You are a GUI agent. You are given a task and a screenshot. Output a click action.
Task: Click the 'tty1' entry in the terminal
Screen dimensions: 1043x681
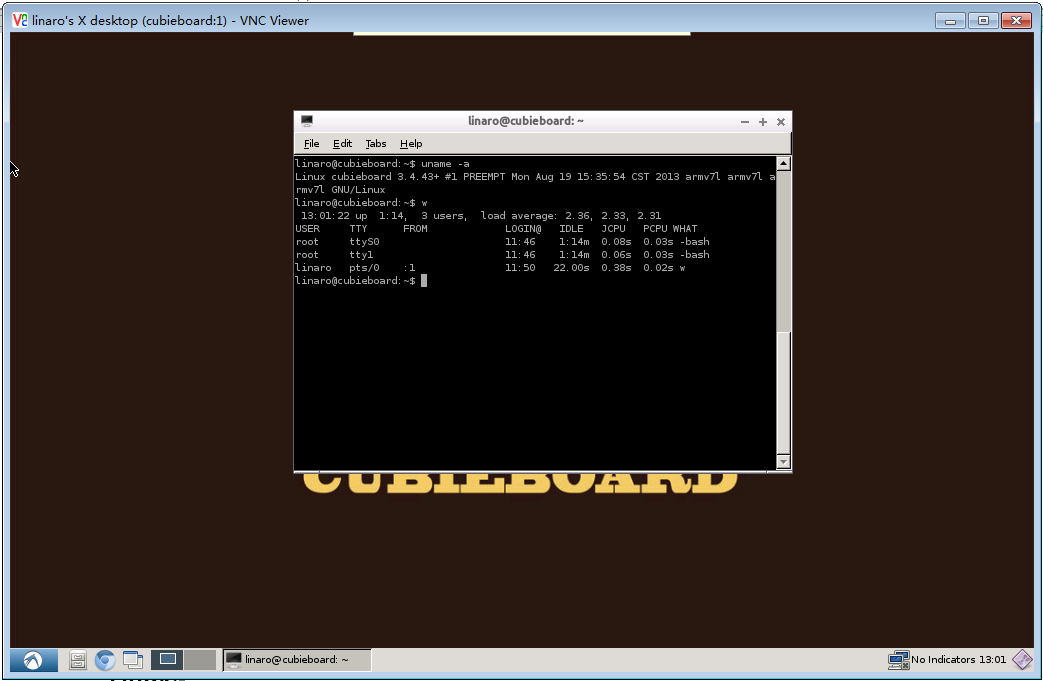[x=361, y=255]
